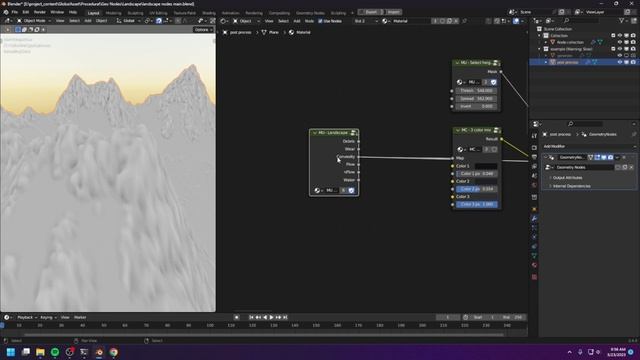Viewport: 640px width, 360px height.
Task: Open File Explorer from the taskbar
Action: [x=40, y=352]
